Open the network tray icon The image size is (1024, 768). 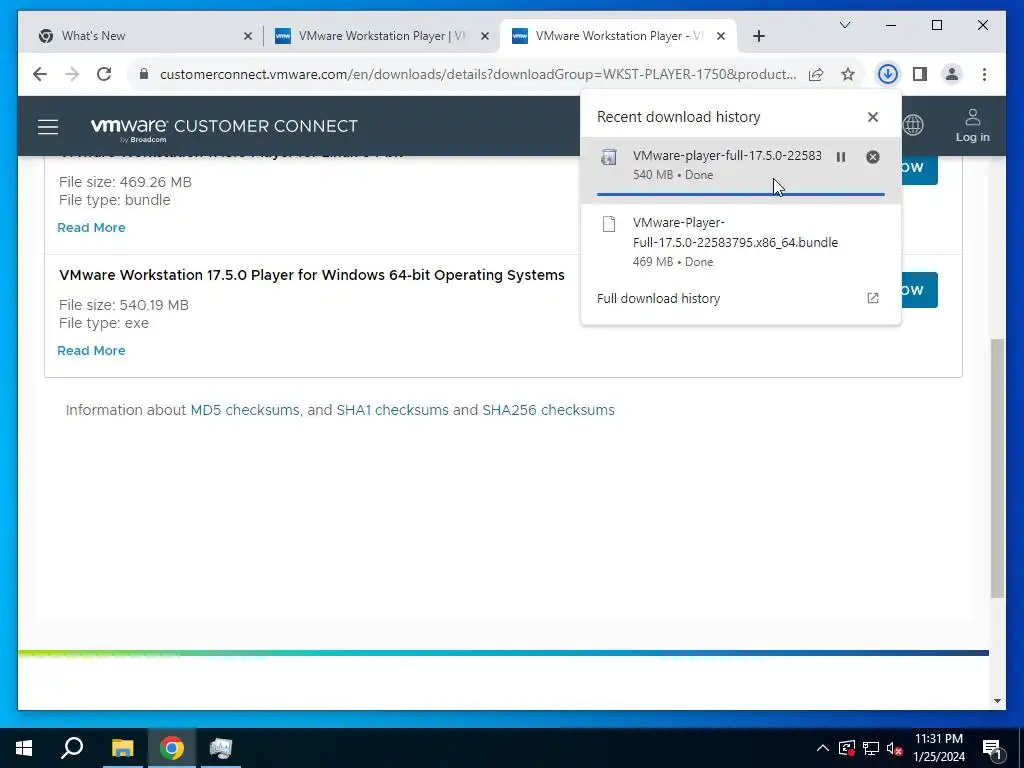871,748
